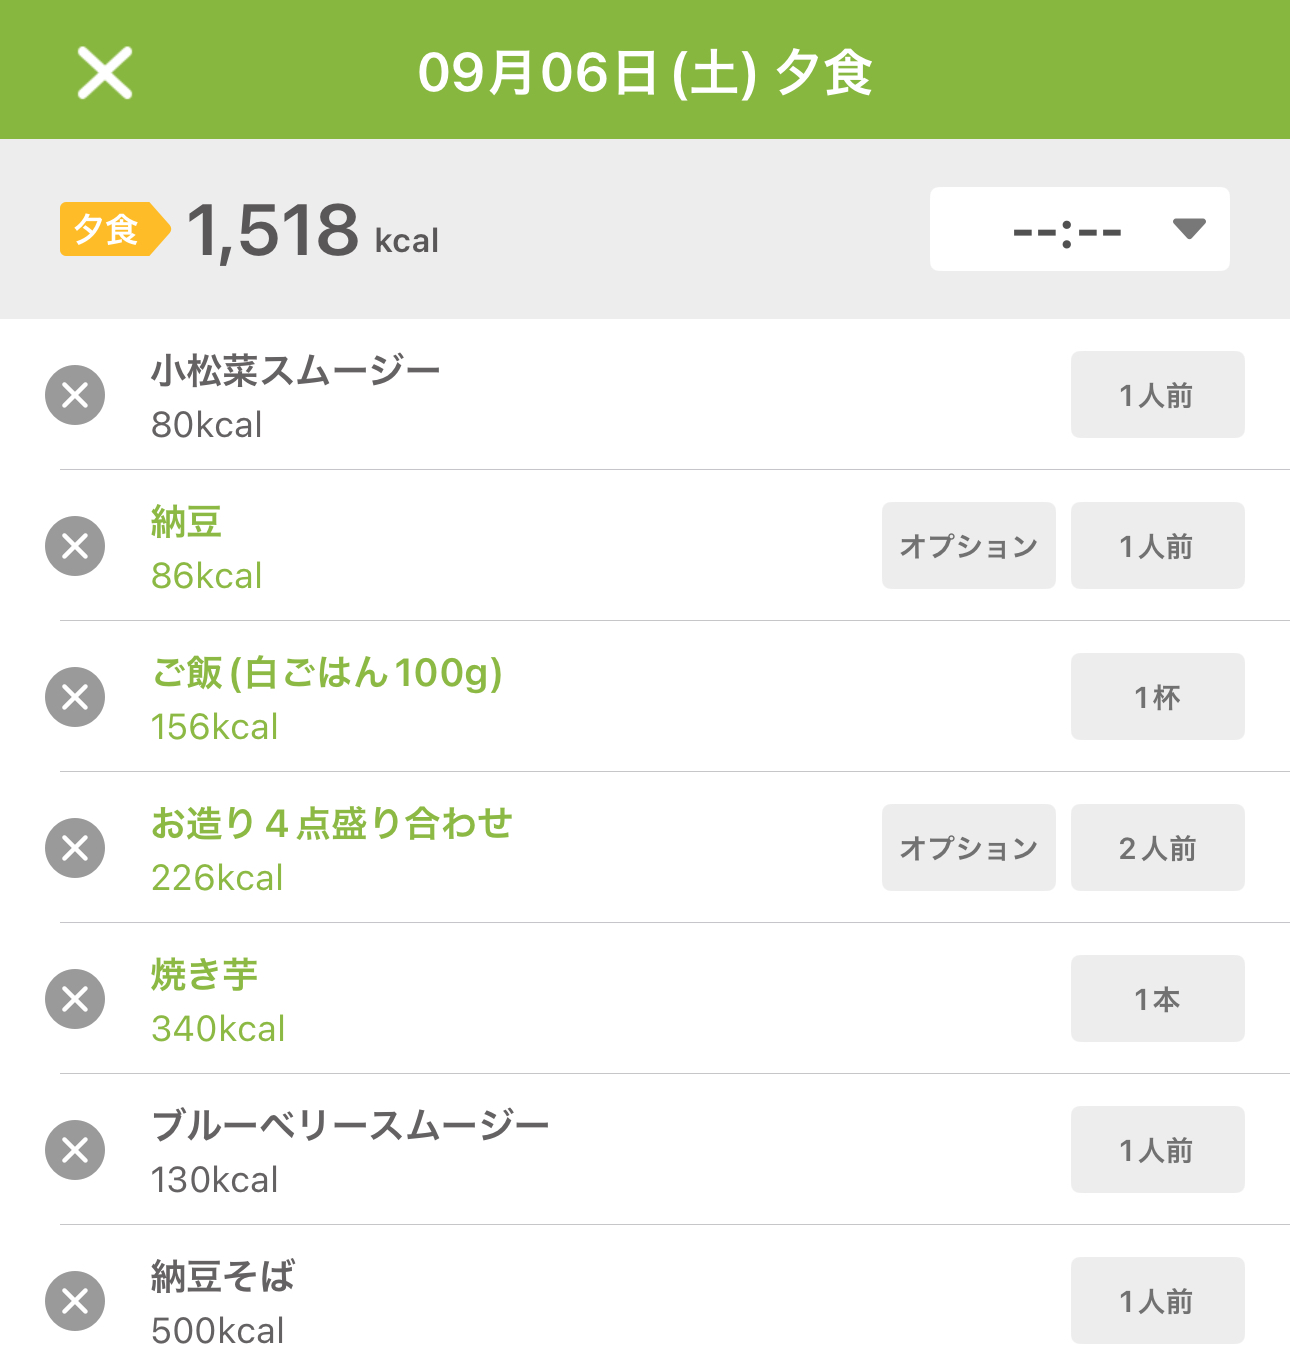1290x1370 pixels.
Task: Change 焼き芋 quantity 1本
Action: [1158, 999]
